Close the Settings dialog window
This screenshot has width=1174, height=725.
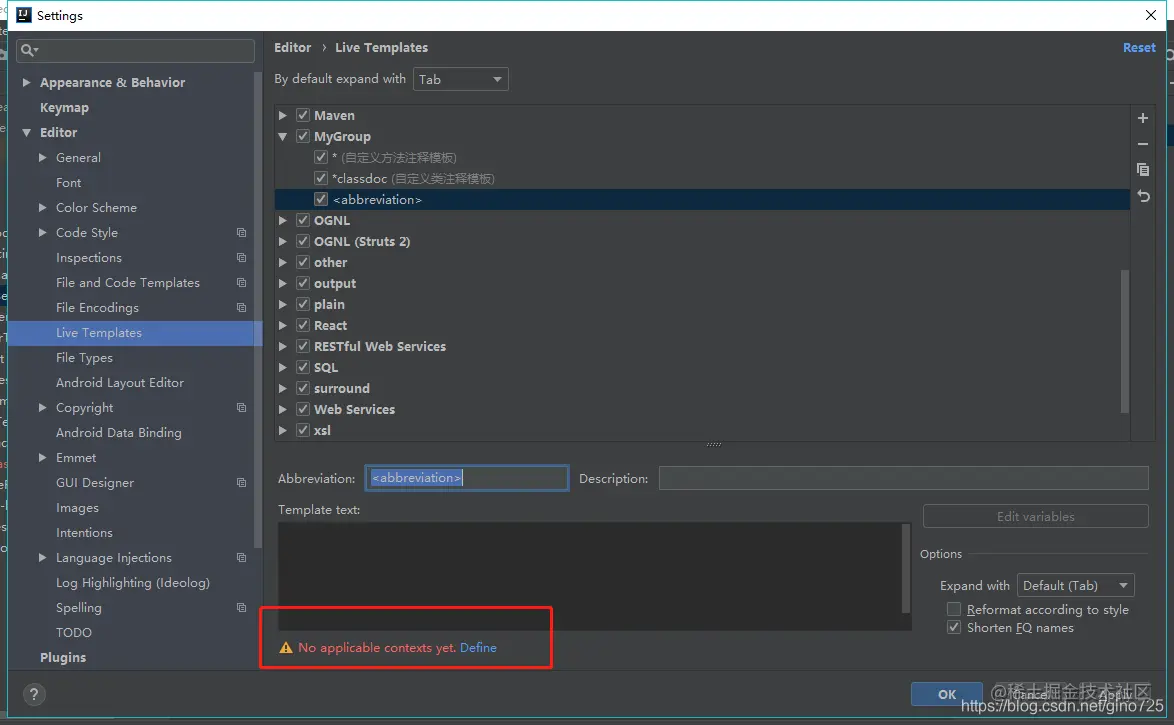tap(1151, 15)
